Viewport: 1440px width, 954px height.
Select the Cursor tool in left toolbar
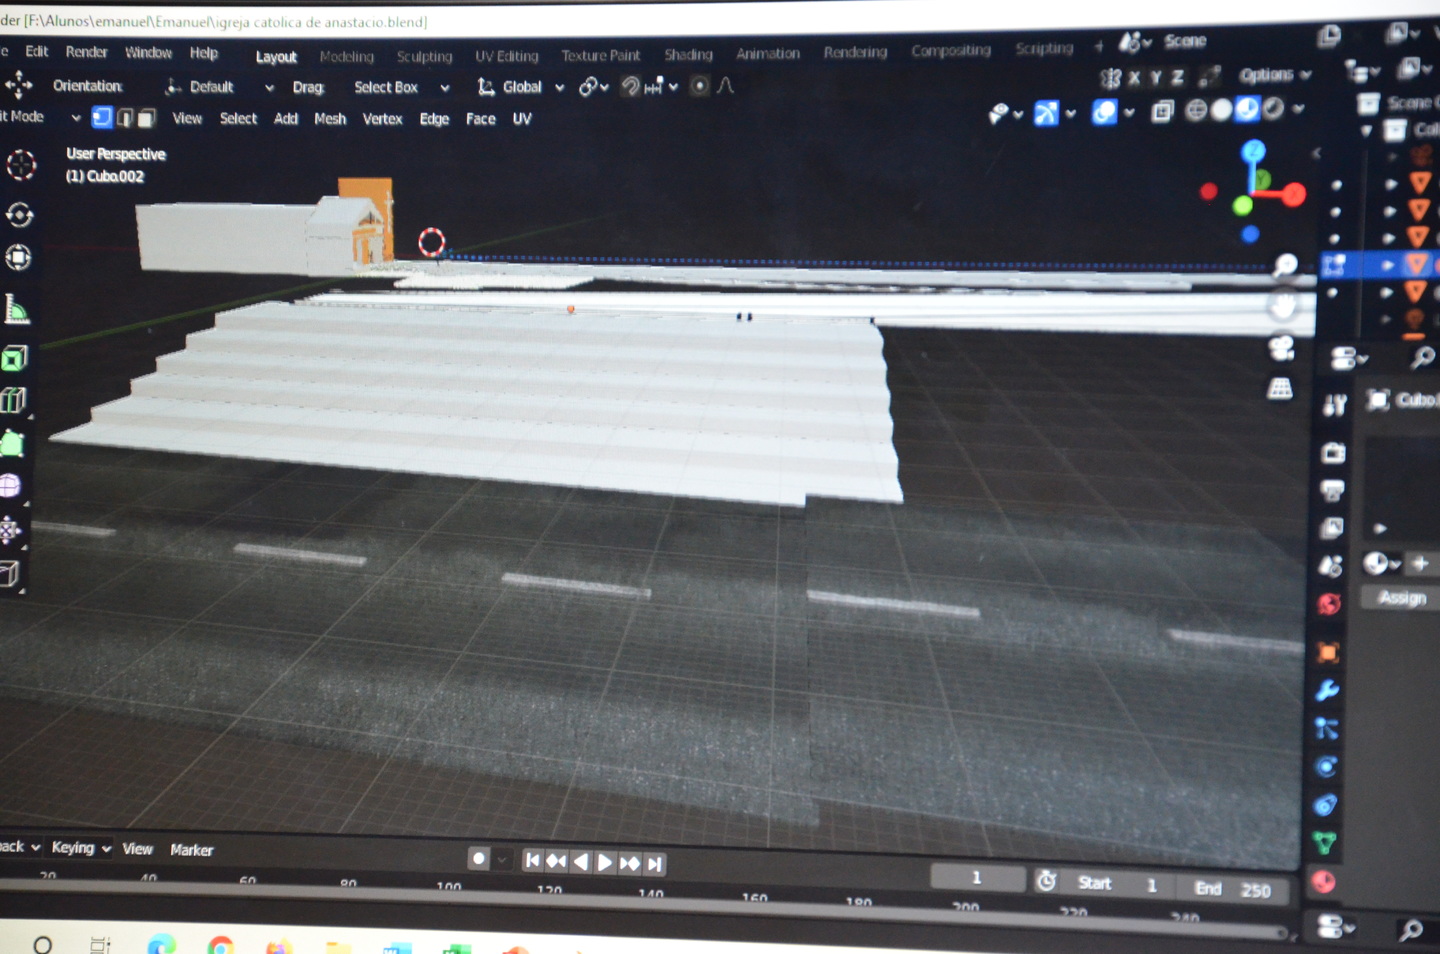point(20,165)
